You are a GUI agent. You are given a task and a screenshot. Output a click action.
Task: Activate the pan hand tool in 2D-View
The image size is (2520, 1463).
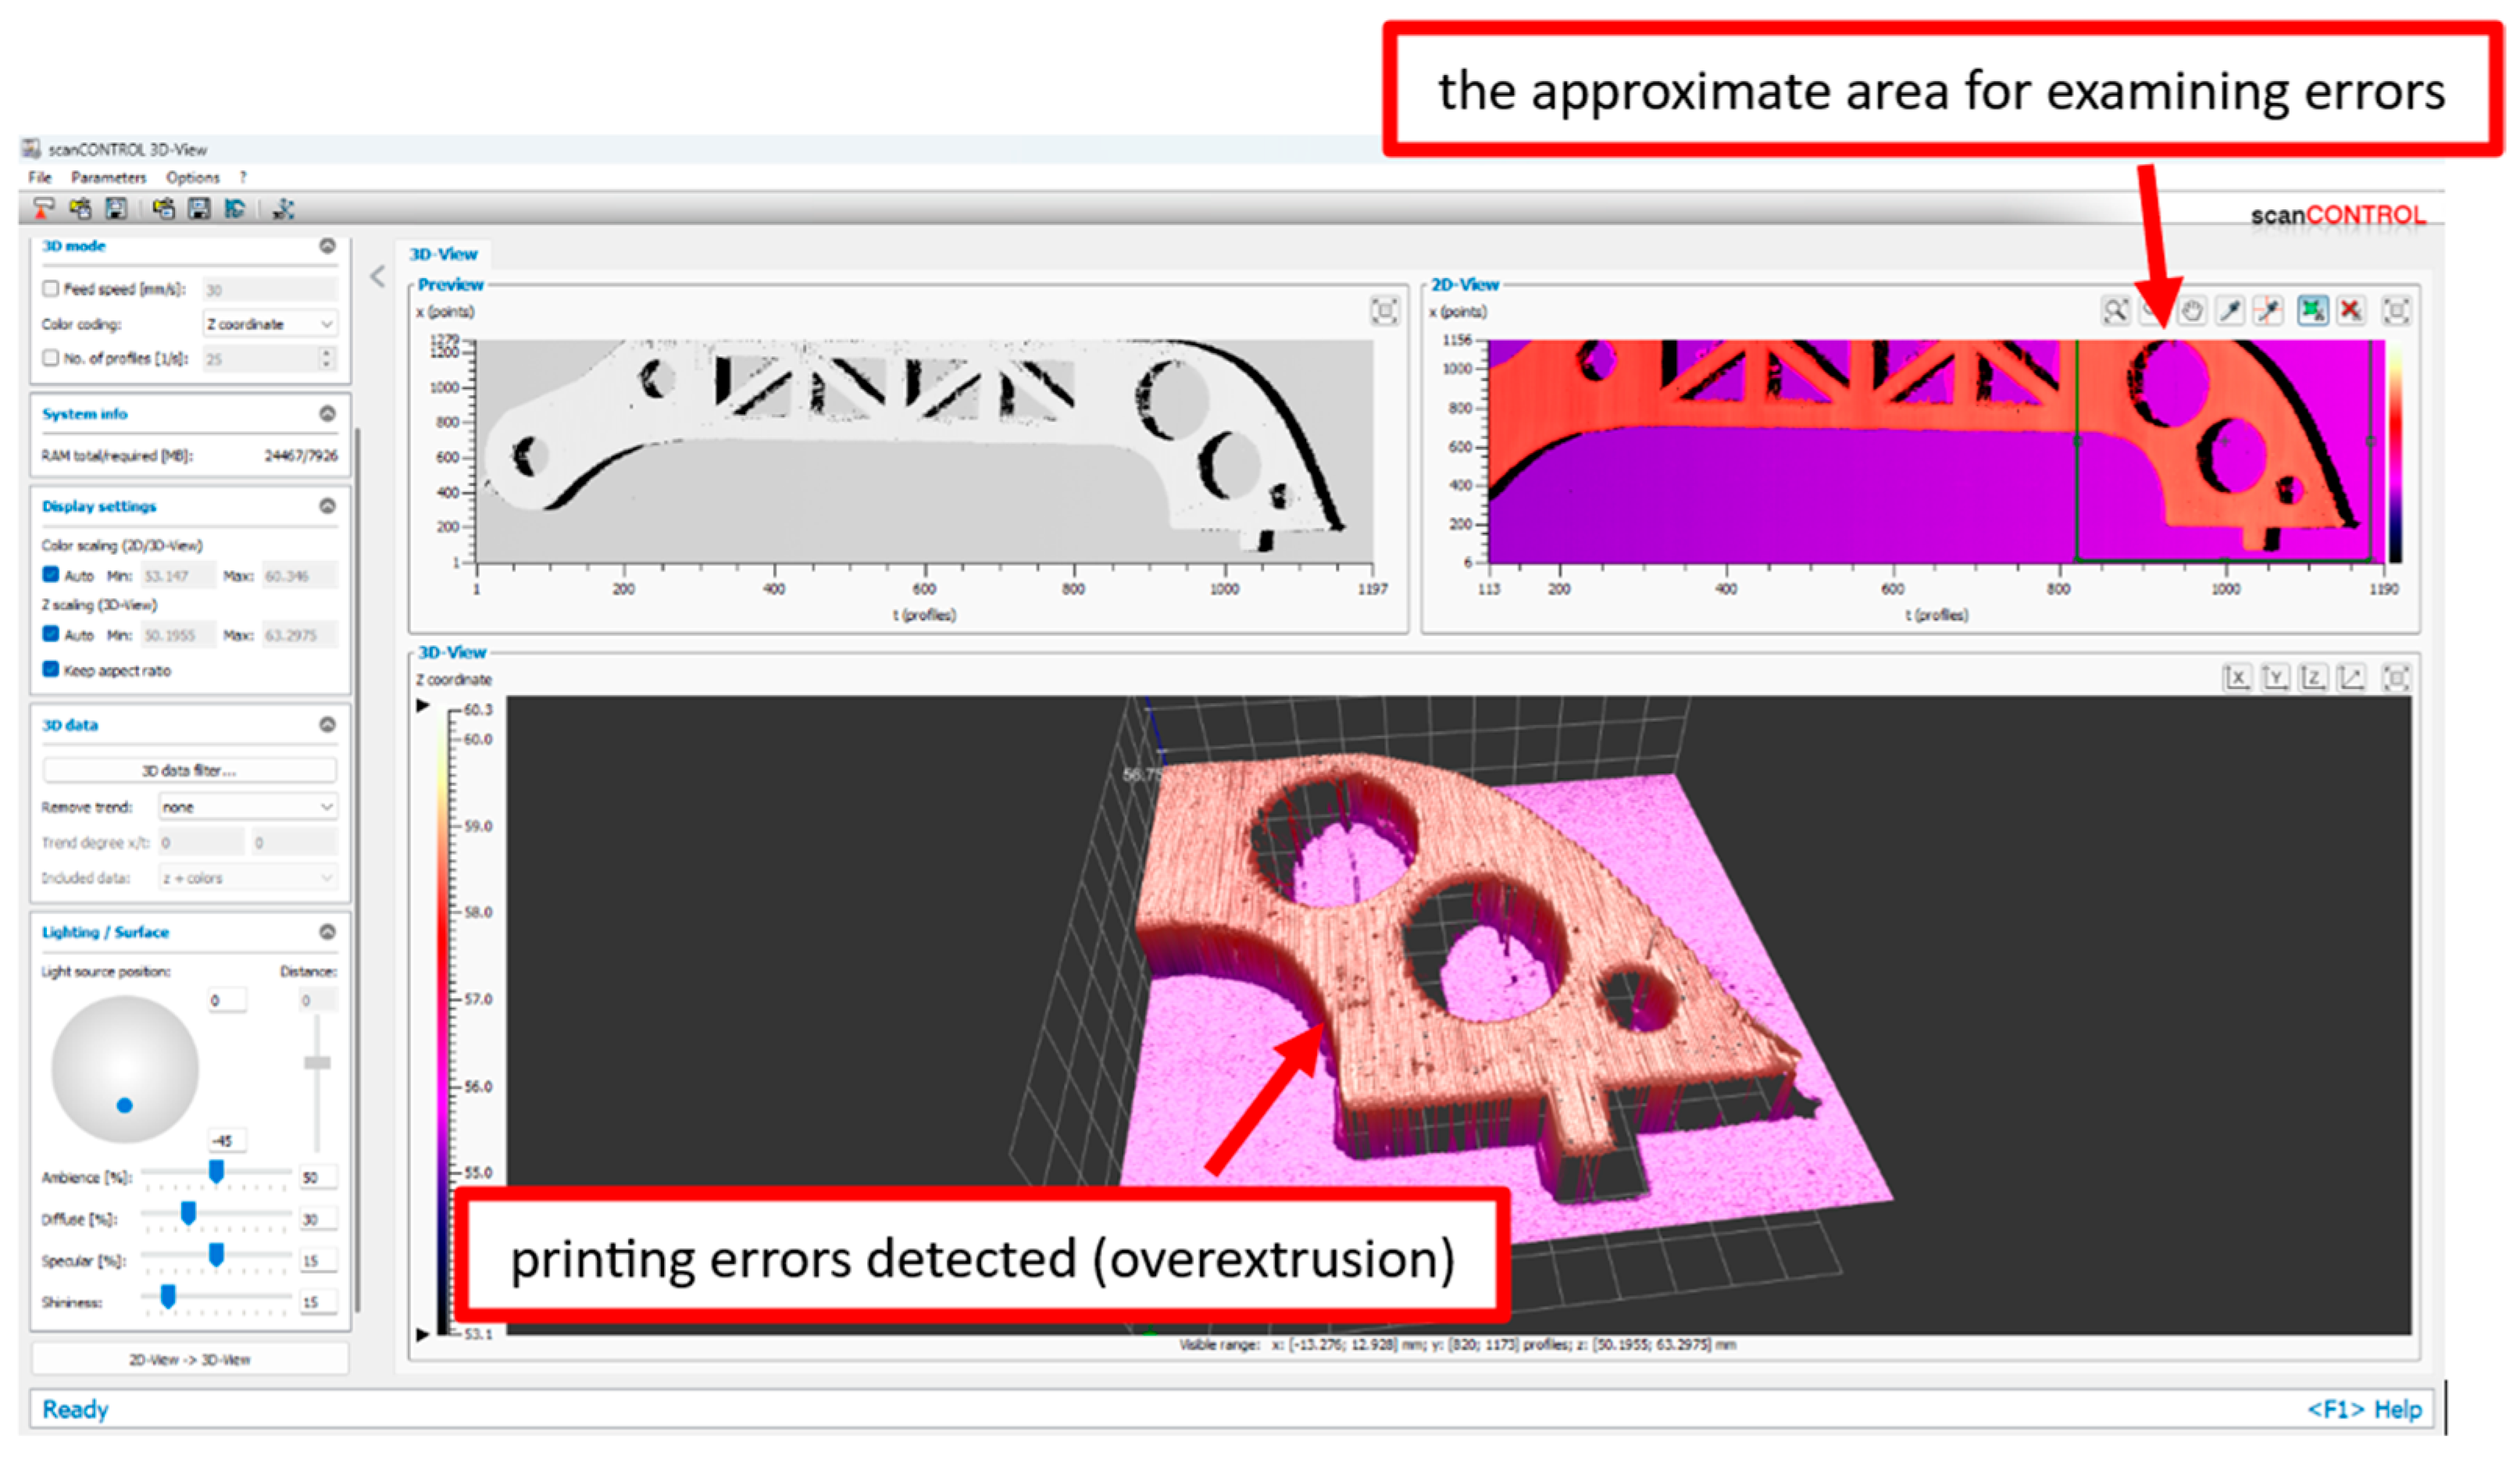[x=2191, y=310]
